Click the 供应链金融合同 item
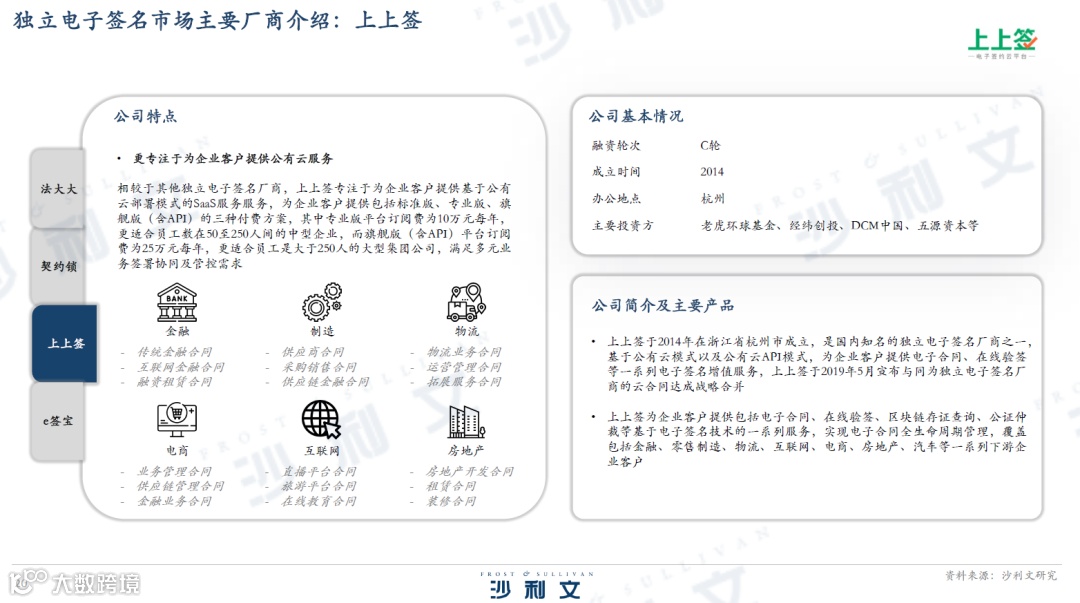The width and height of the screenshot is (1080, 603). pyautogui.click(x=325, y=382)
